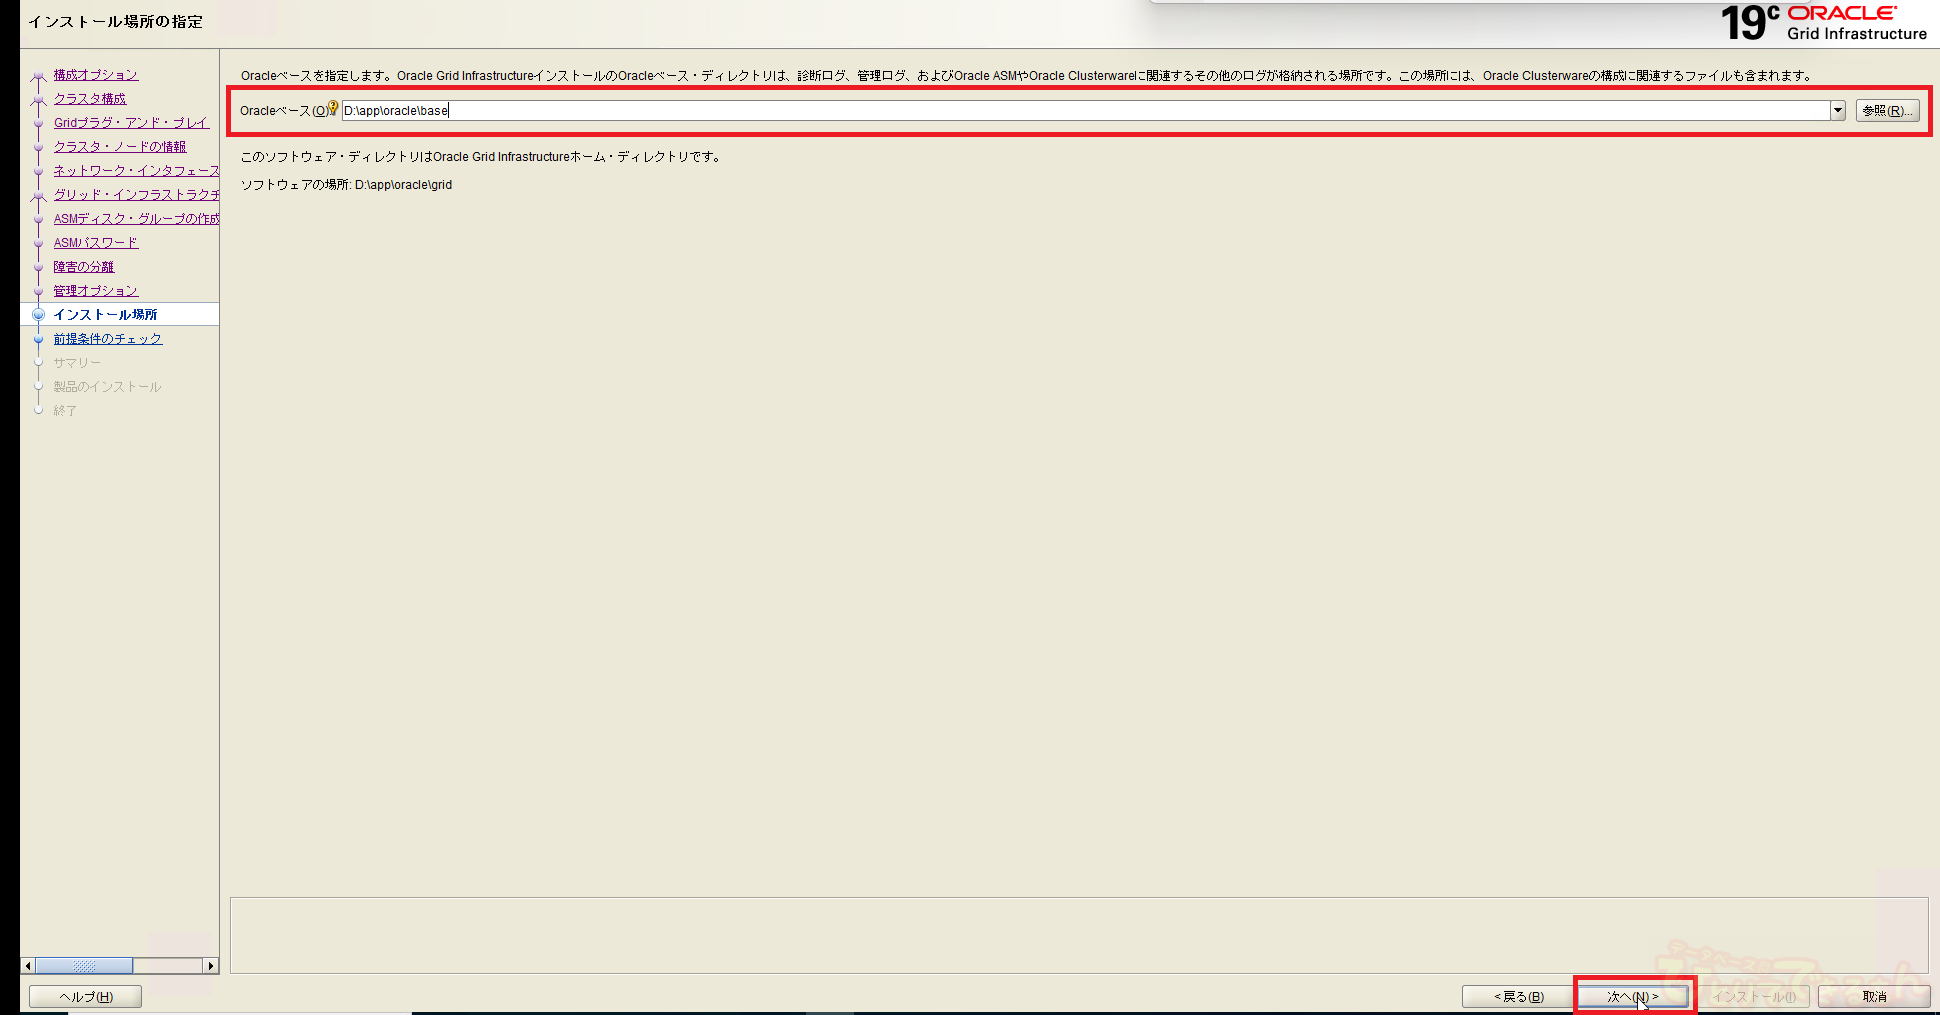Open Gridプラグ・アンド・プレイ step
The width and height of the screenshot is (1940, 1015).
click(x=131, y=123)
